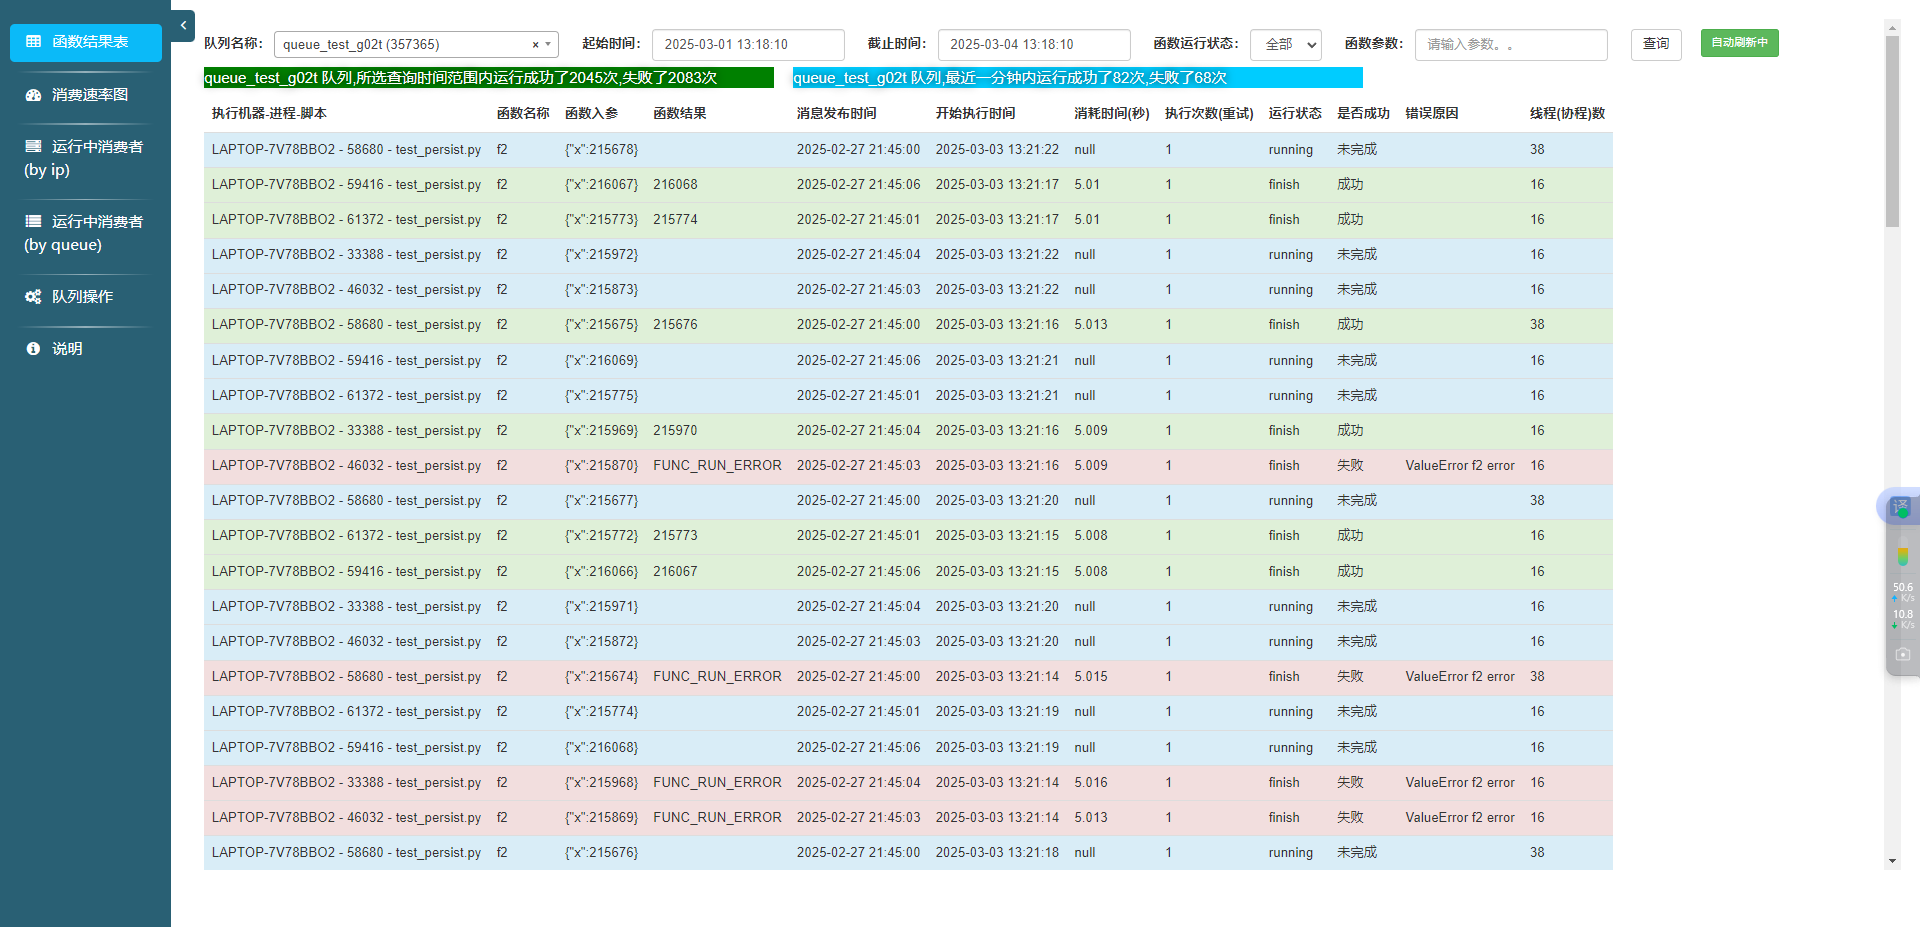Clear the selected queue with the × icon

[x=535, y=45]
